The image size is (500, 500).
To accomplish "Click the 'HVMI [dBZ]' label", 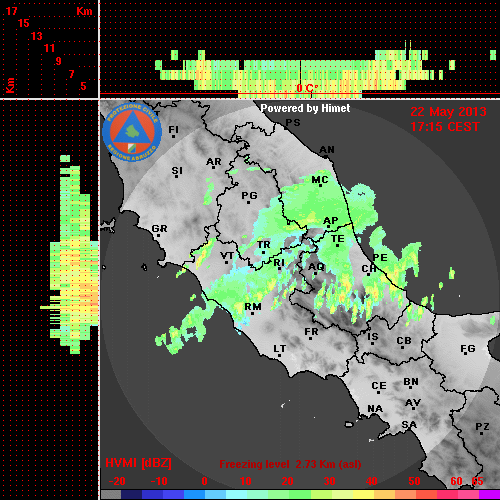I will coord(138,463).
